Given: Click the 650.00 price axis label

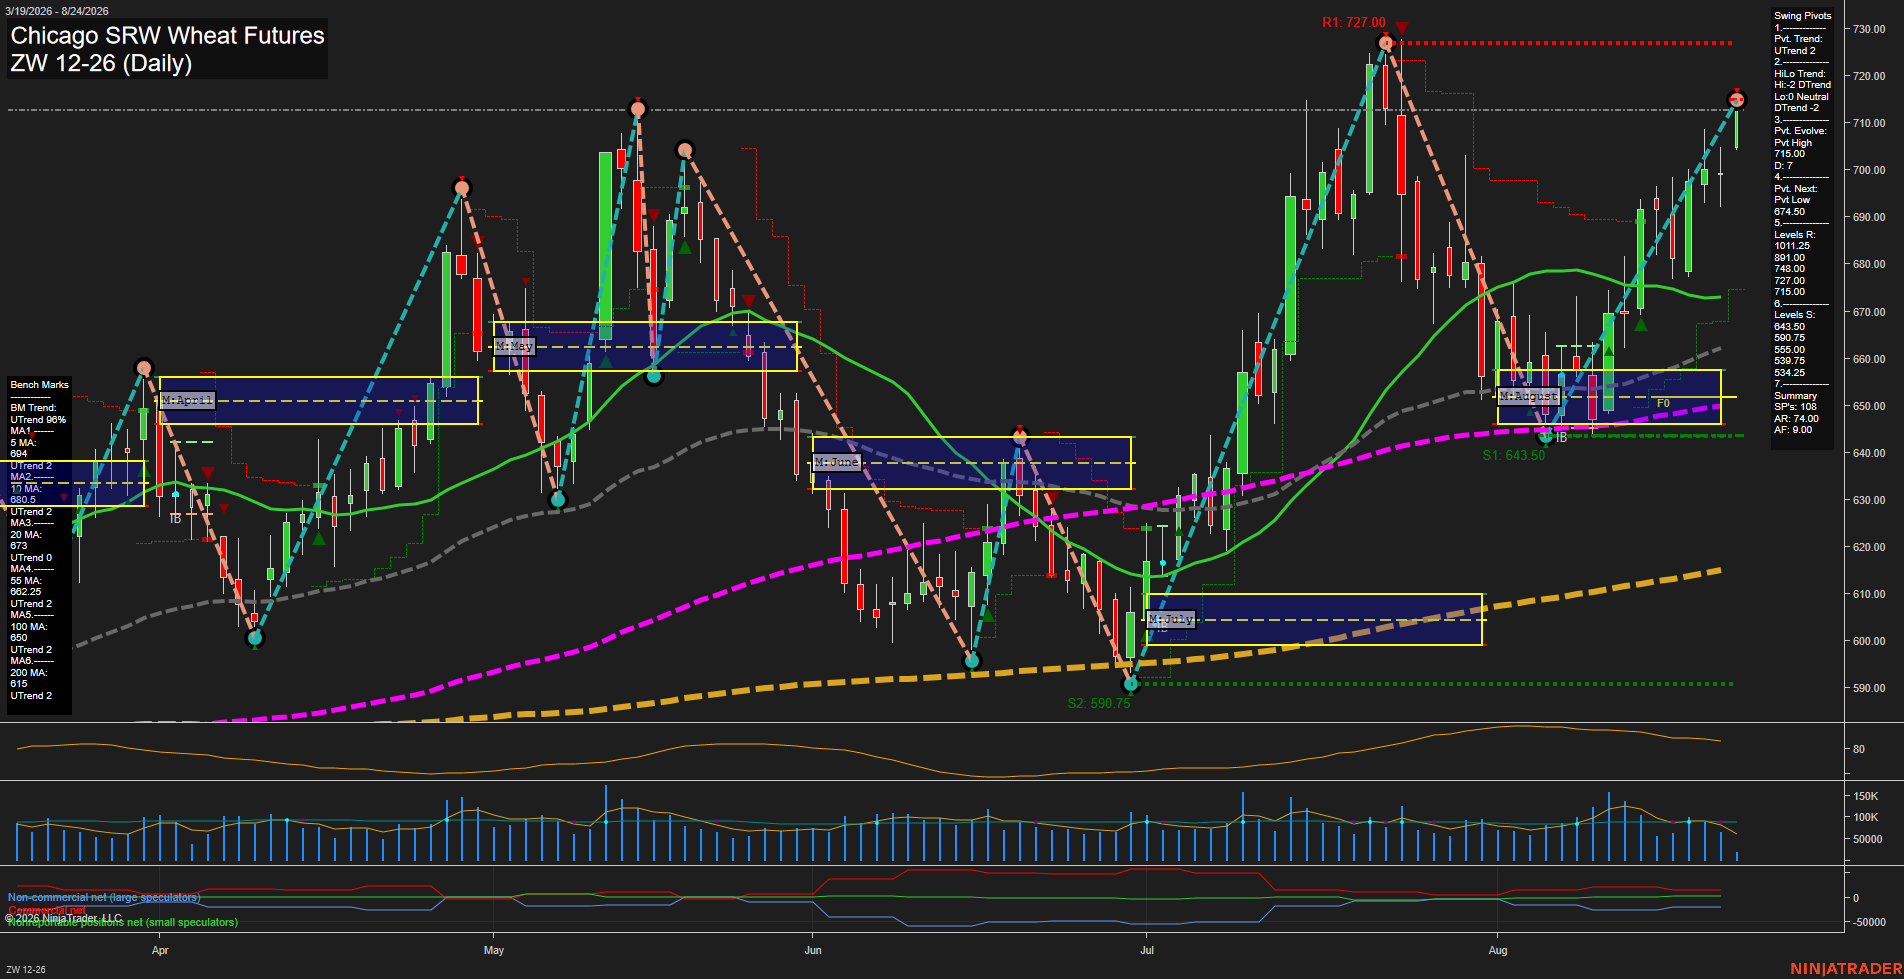Looking at the screenshot, I should [x=1869, y=406].
